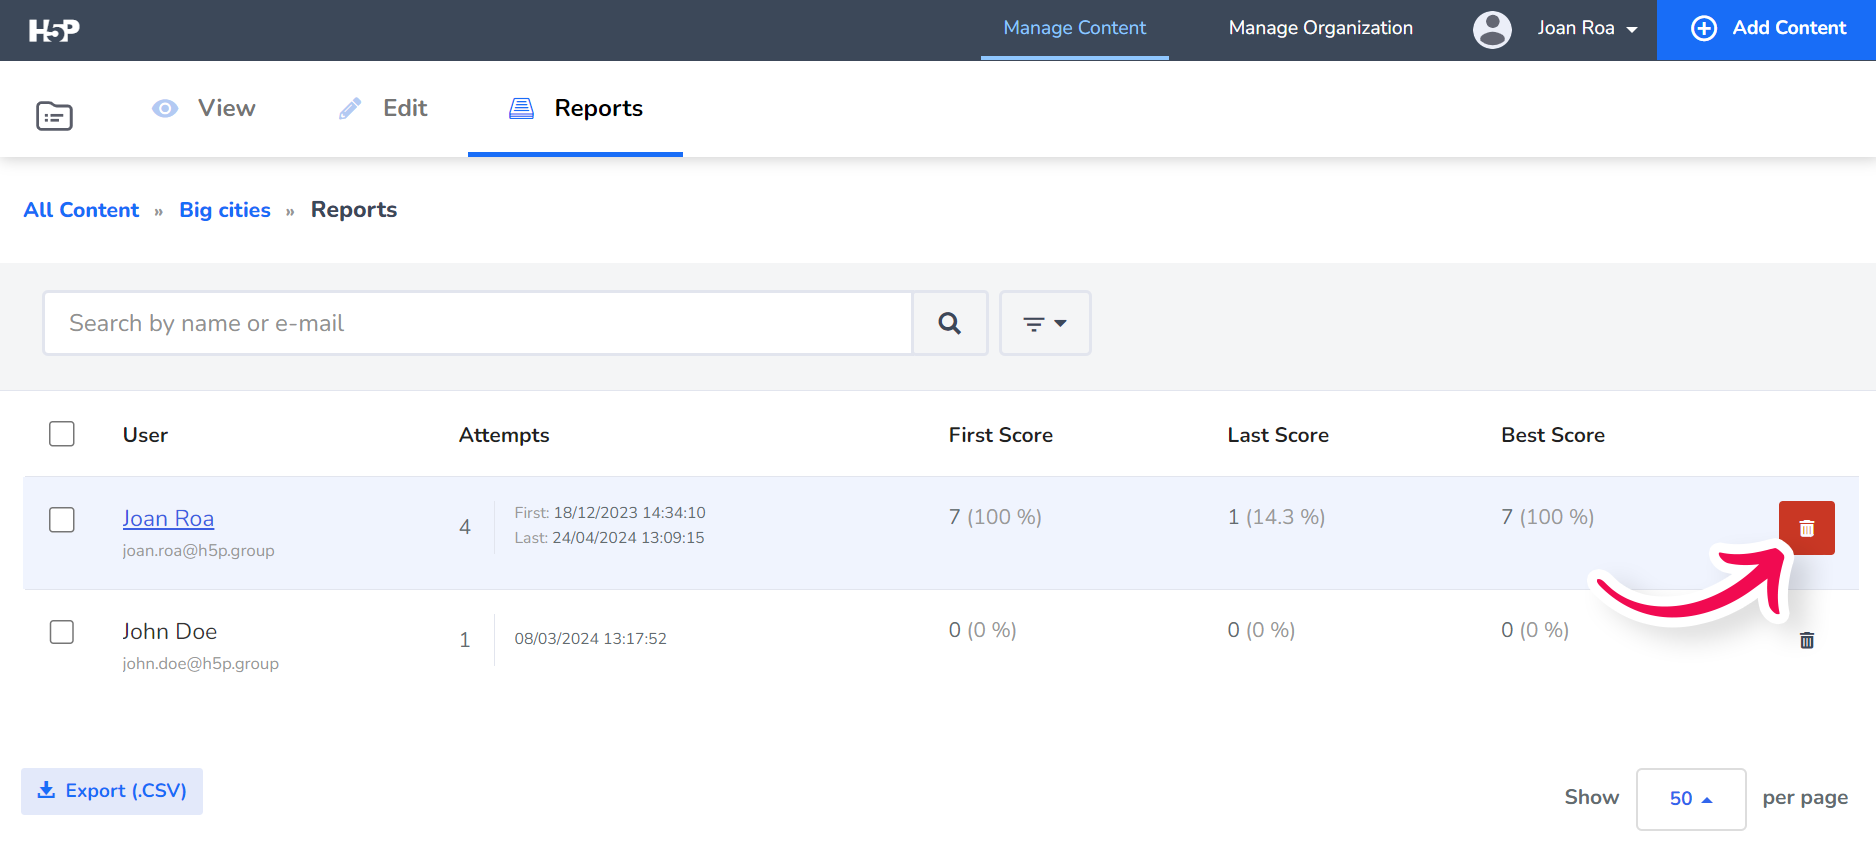
Task: Click the H5P logo
Action: (54, 30)
